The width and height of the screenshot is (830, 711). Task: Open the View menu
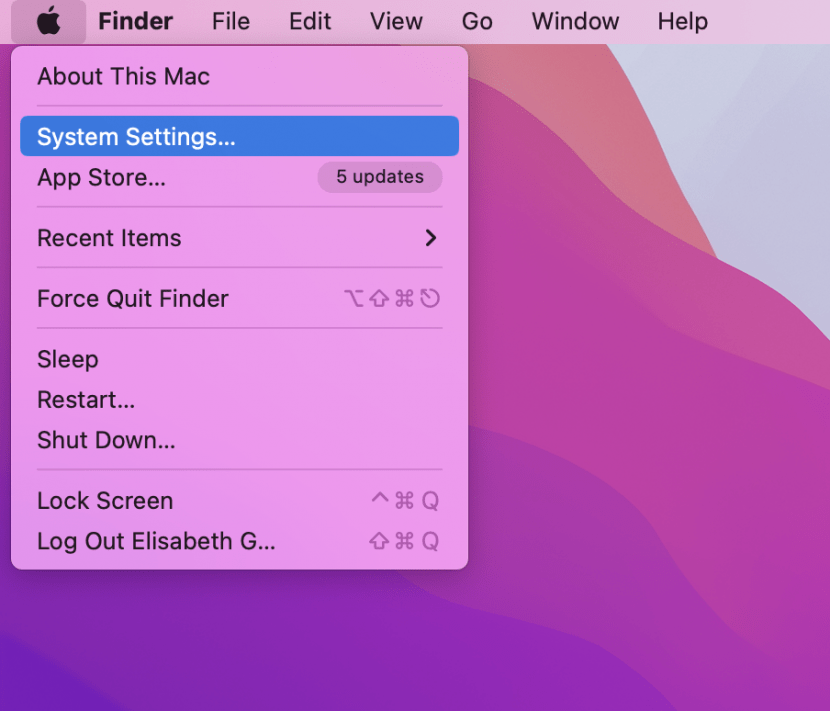[396, 21]
